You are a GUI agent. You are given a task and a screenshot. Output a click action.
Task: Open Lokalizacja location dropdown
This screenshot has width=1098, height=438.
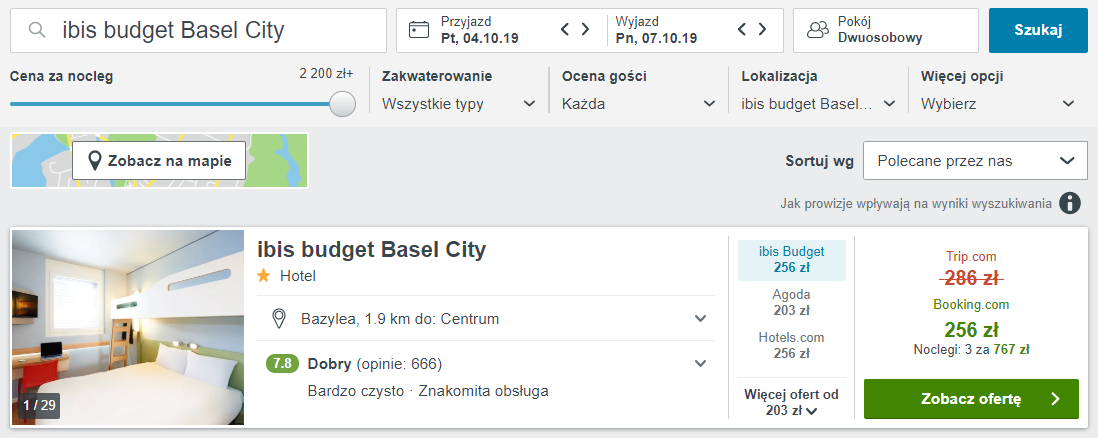tap(819, 104)
